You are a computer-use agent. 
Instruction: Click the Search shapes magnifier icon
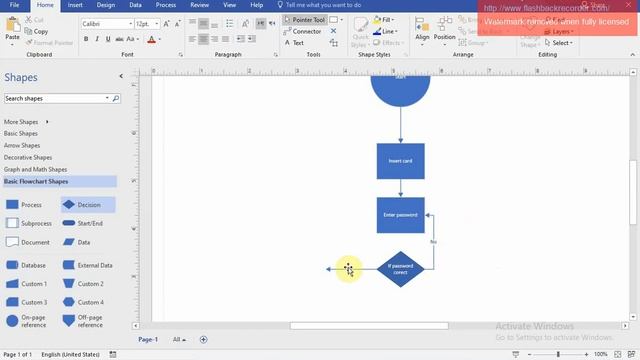click(x=116, y=98)
